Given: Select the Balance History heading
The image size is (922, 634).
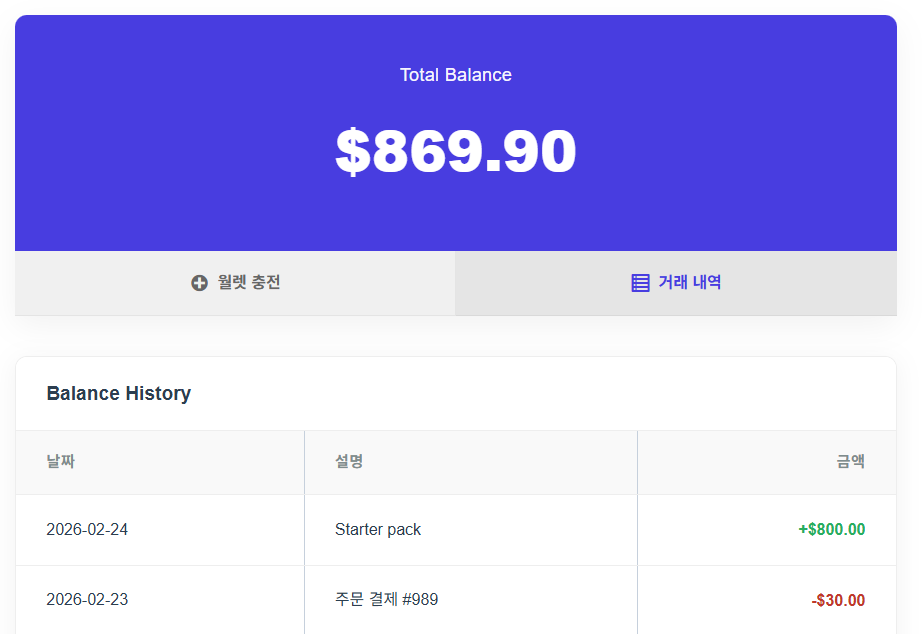Looking at the screenshot, I should (119, 393).
